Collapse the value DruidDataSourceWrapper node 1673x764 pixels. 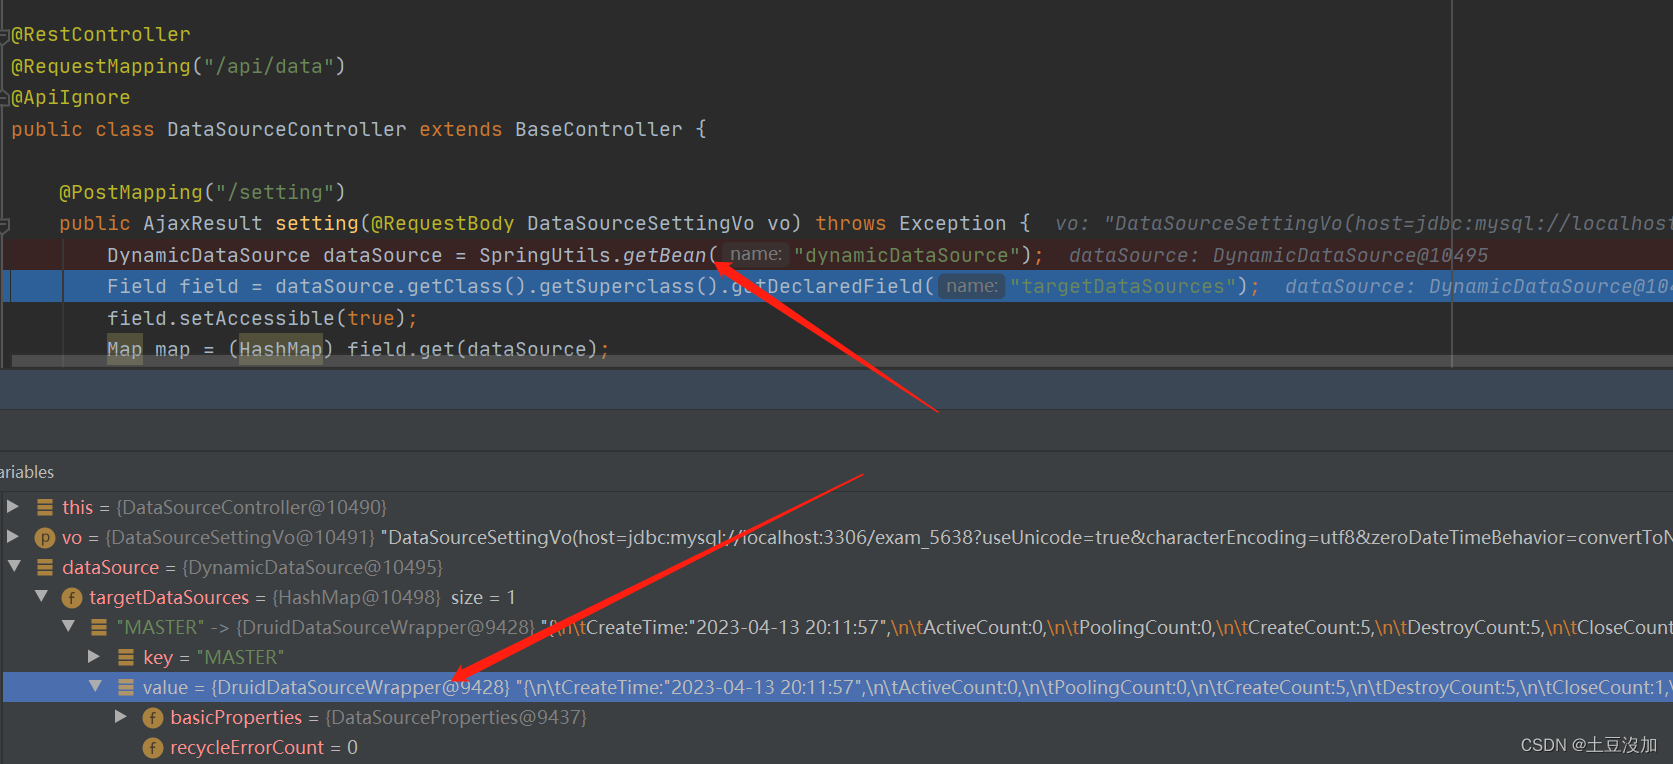coord(95,687)
